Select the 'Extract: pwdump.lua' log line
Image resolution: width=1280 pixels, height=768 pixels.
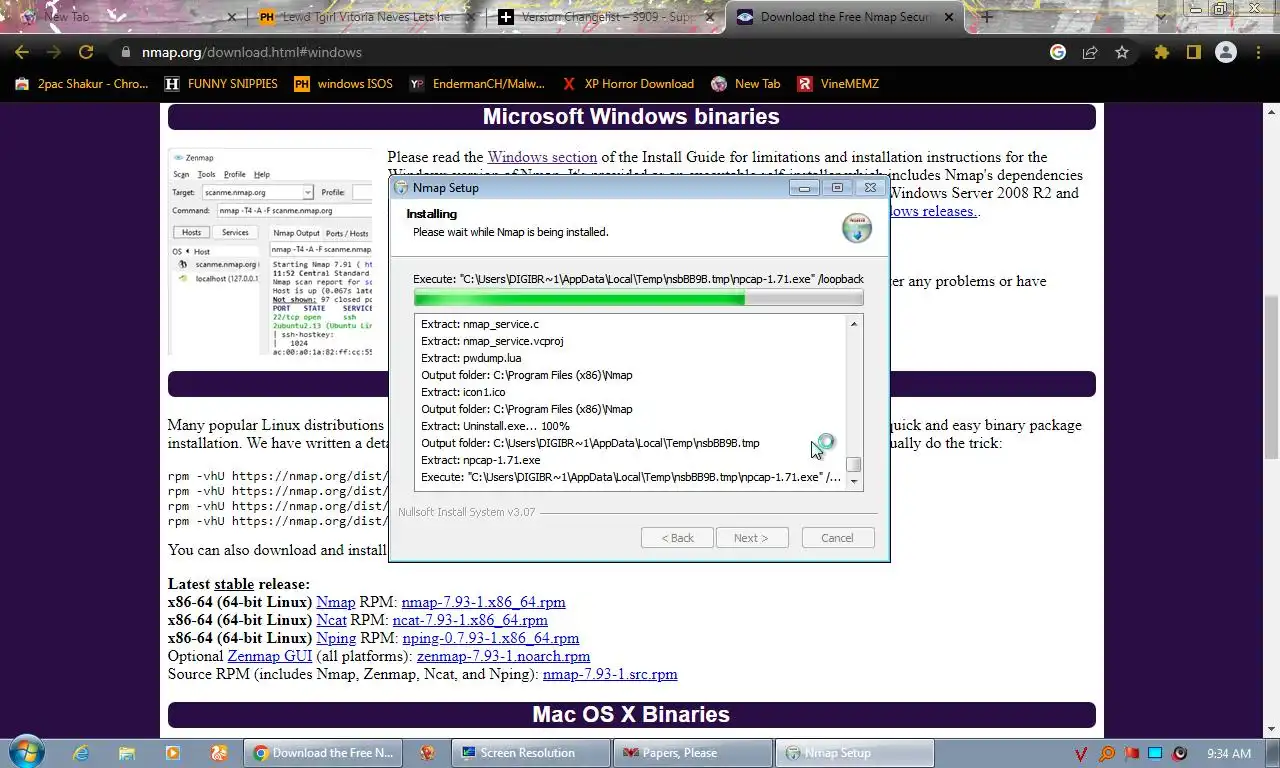(x=471, y=358)
